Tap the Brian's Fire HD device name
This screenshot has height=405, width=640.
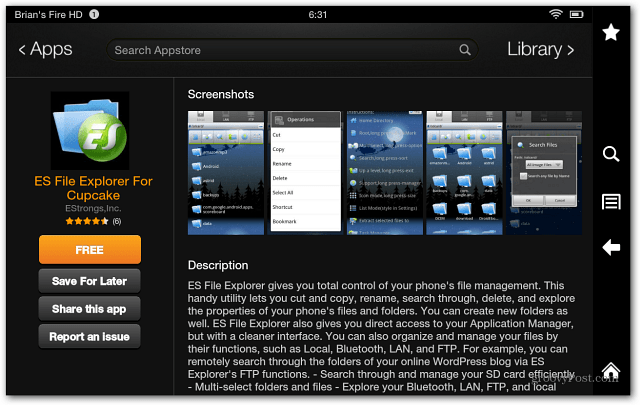[x=49, y=15]
